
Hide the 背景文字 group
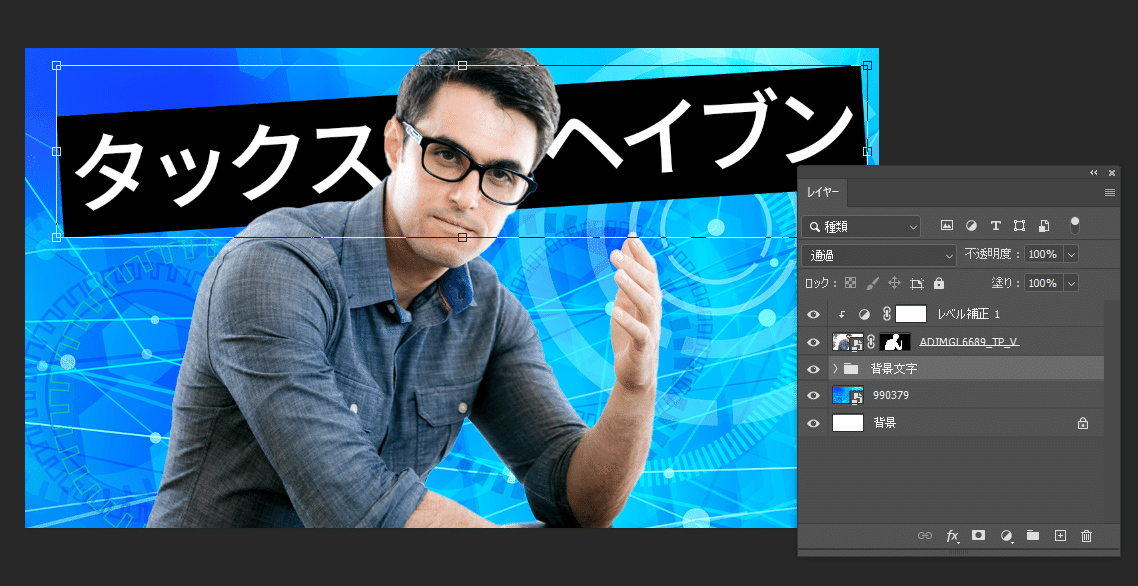[x=814, y=369]
